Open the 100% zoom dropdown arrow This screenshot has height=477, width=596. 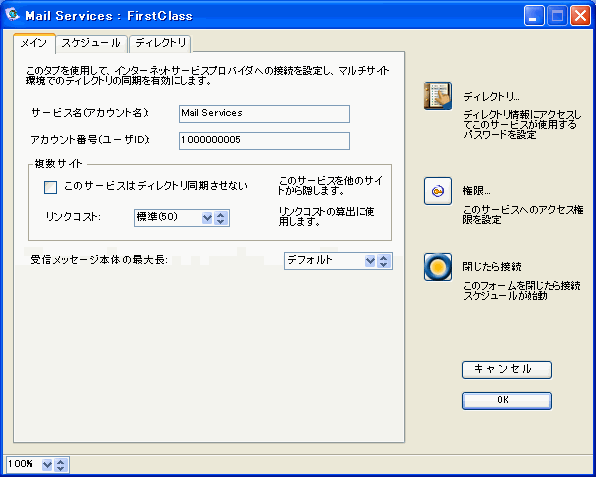click(47, 464)
